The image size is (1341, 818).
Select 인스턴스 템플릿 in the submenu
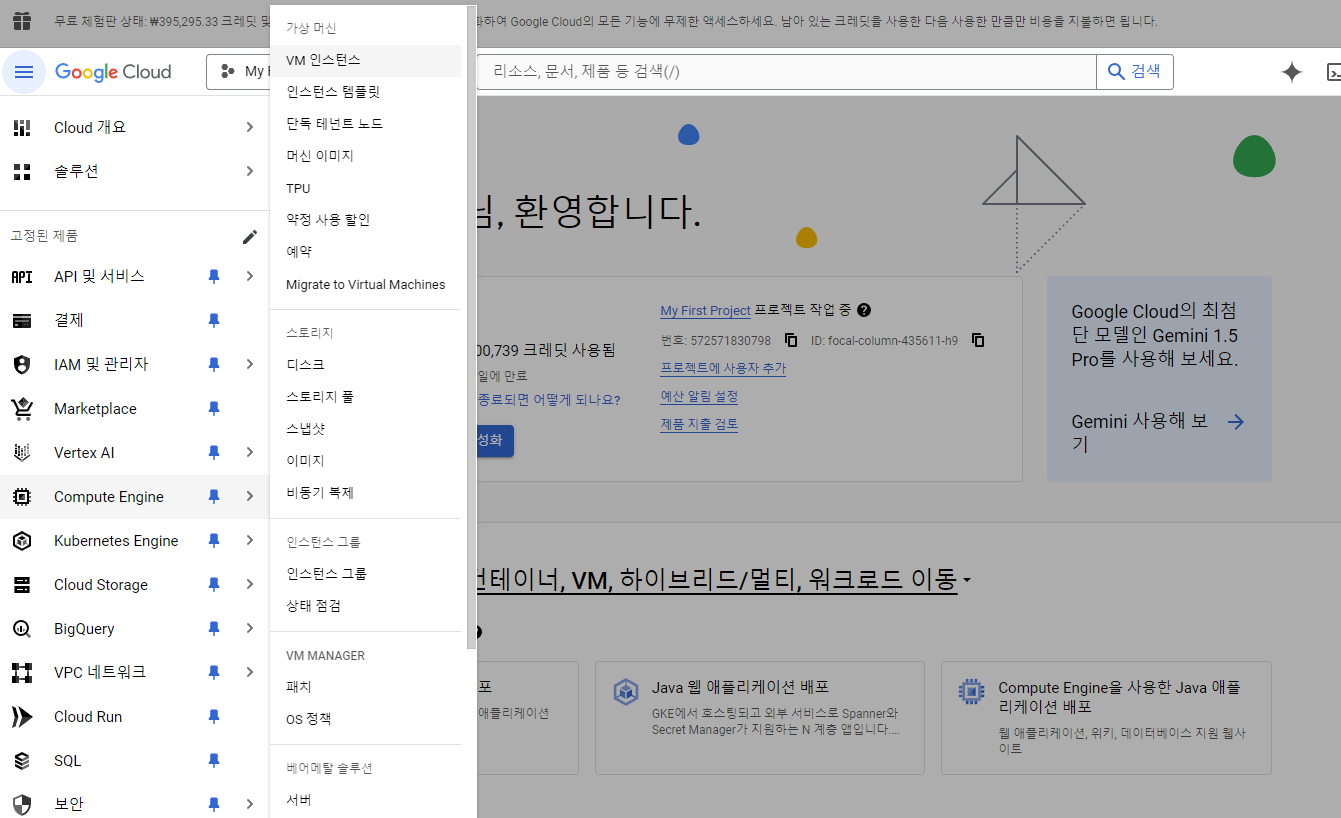tap(366, 92)
